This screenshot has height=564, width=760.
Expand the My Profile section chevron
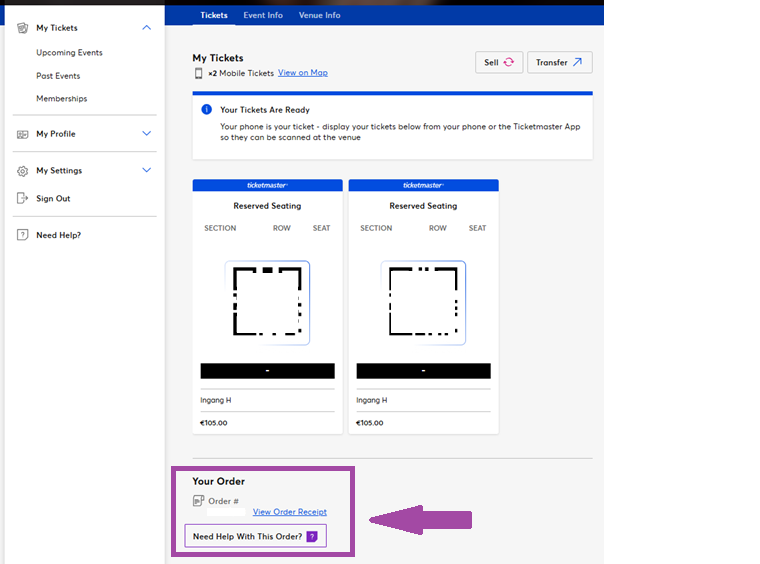pos(147,134)
